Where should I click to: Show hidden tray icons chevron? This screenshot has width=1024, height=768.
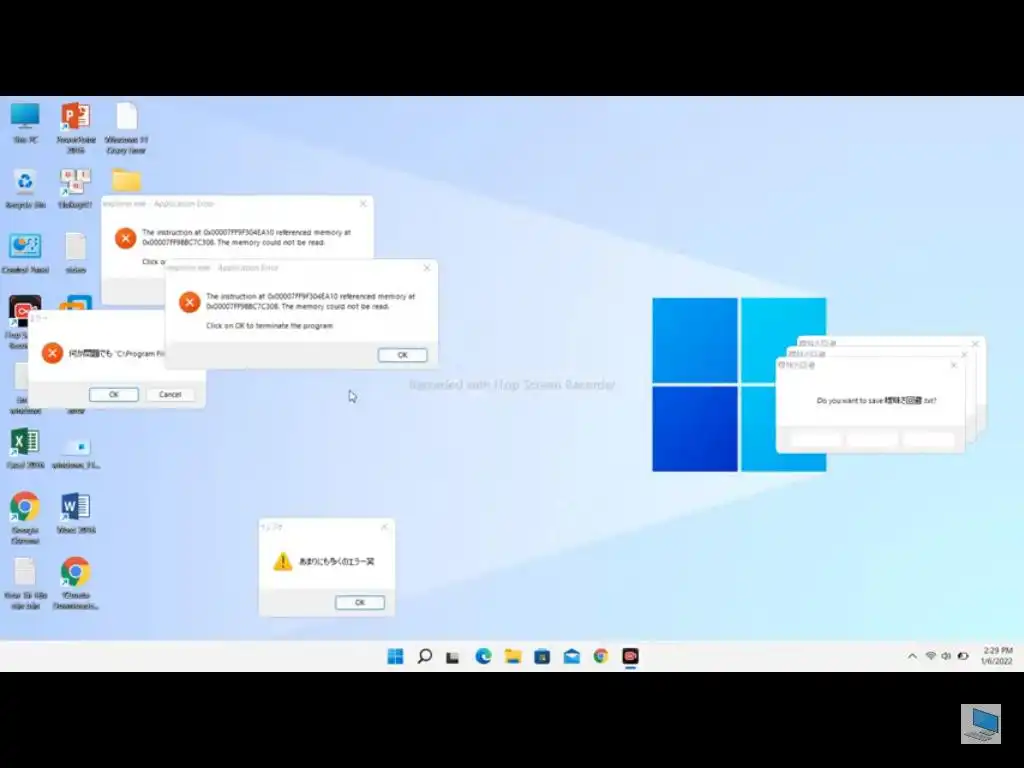(x=912, y=656)
